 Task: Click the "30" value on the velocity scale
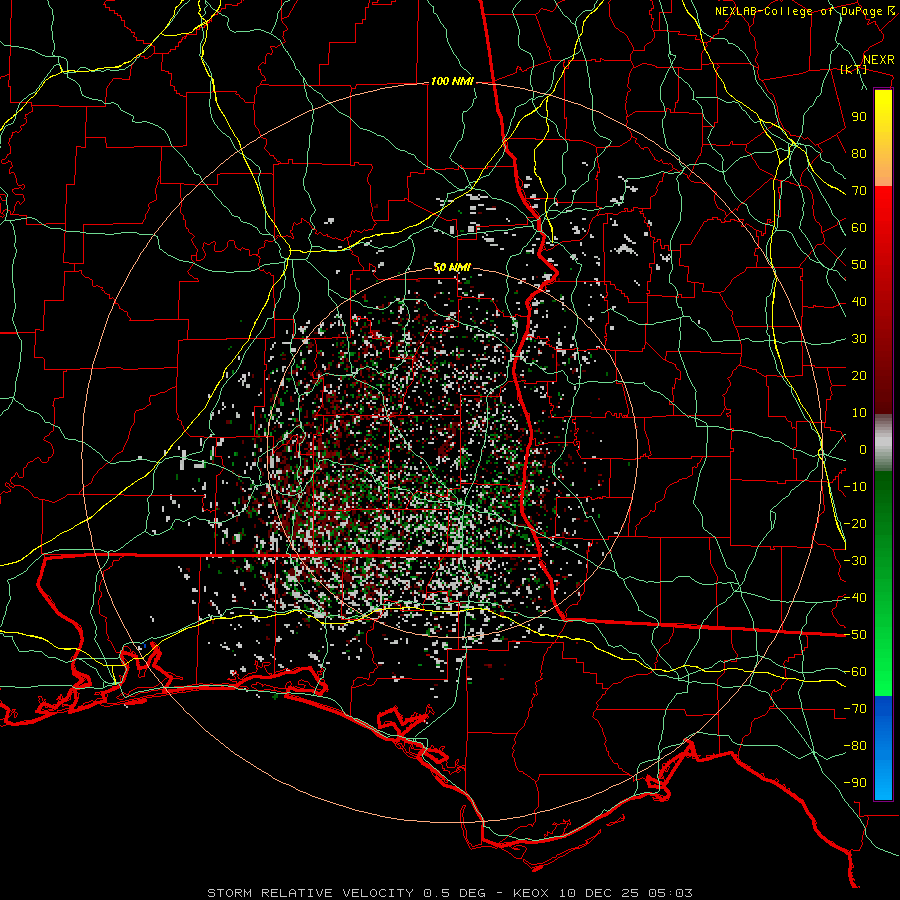point(859,339)
